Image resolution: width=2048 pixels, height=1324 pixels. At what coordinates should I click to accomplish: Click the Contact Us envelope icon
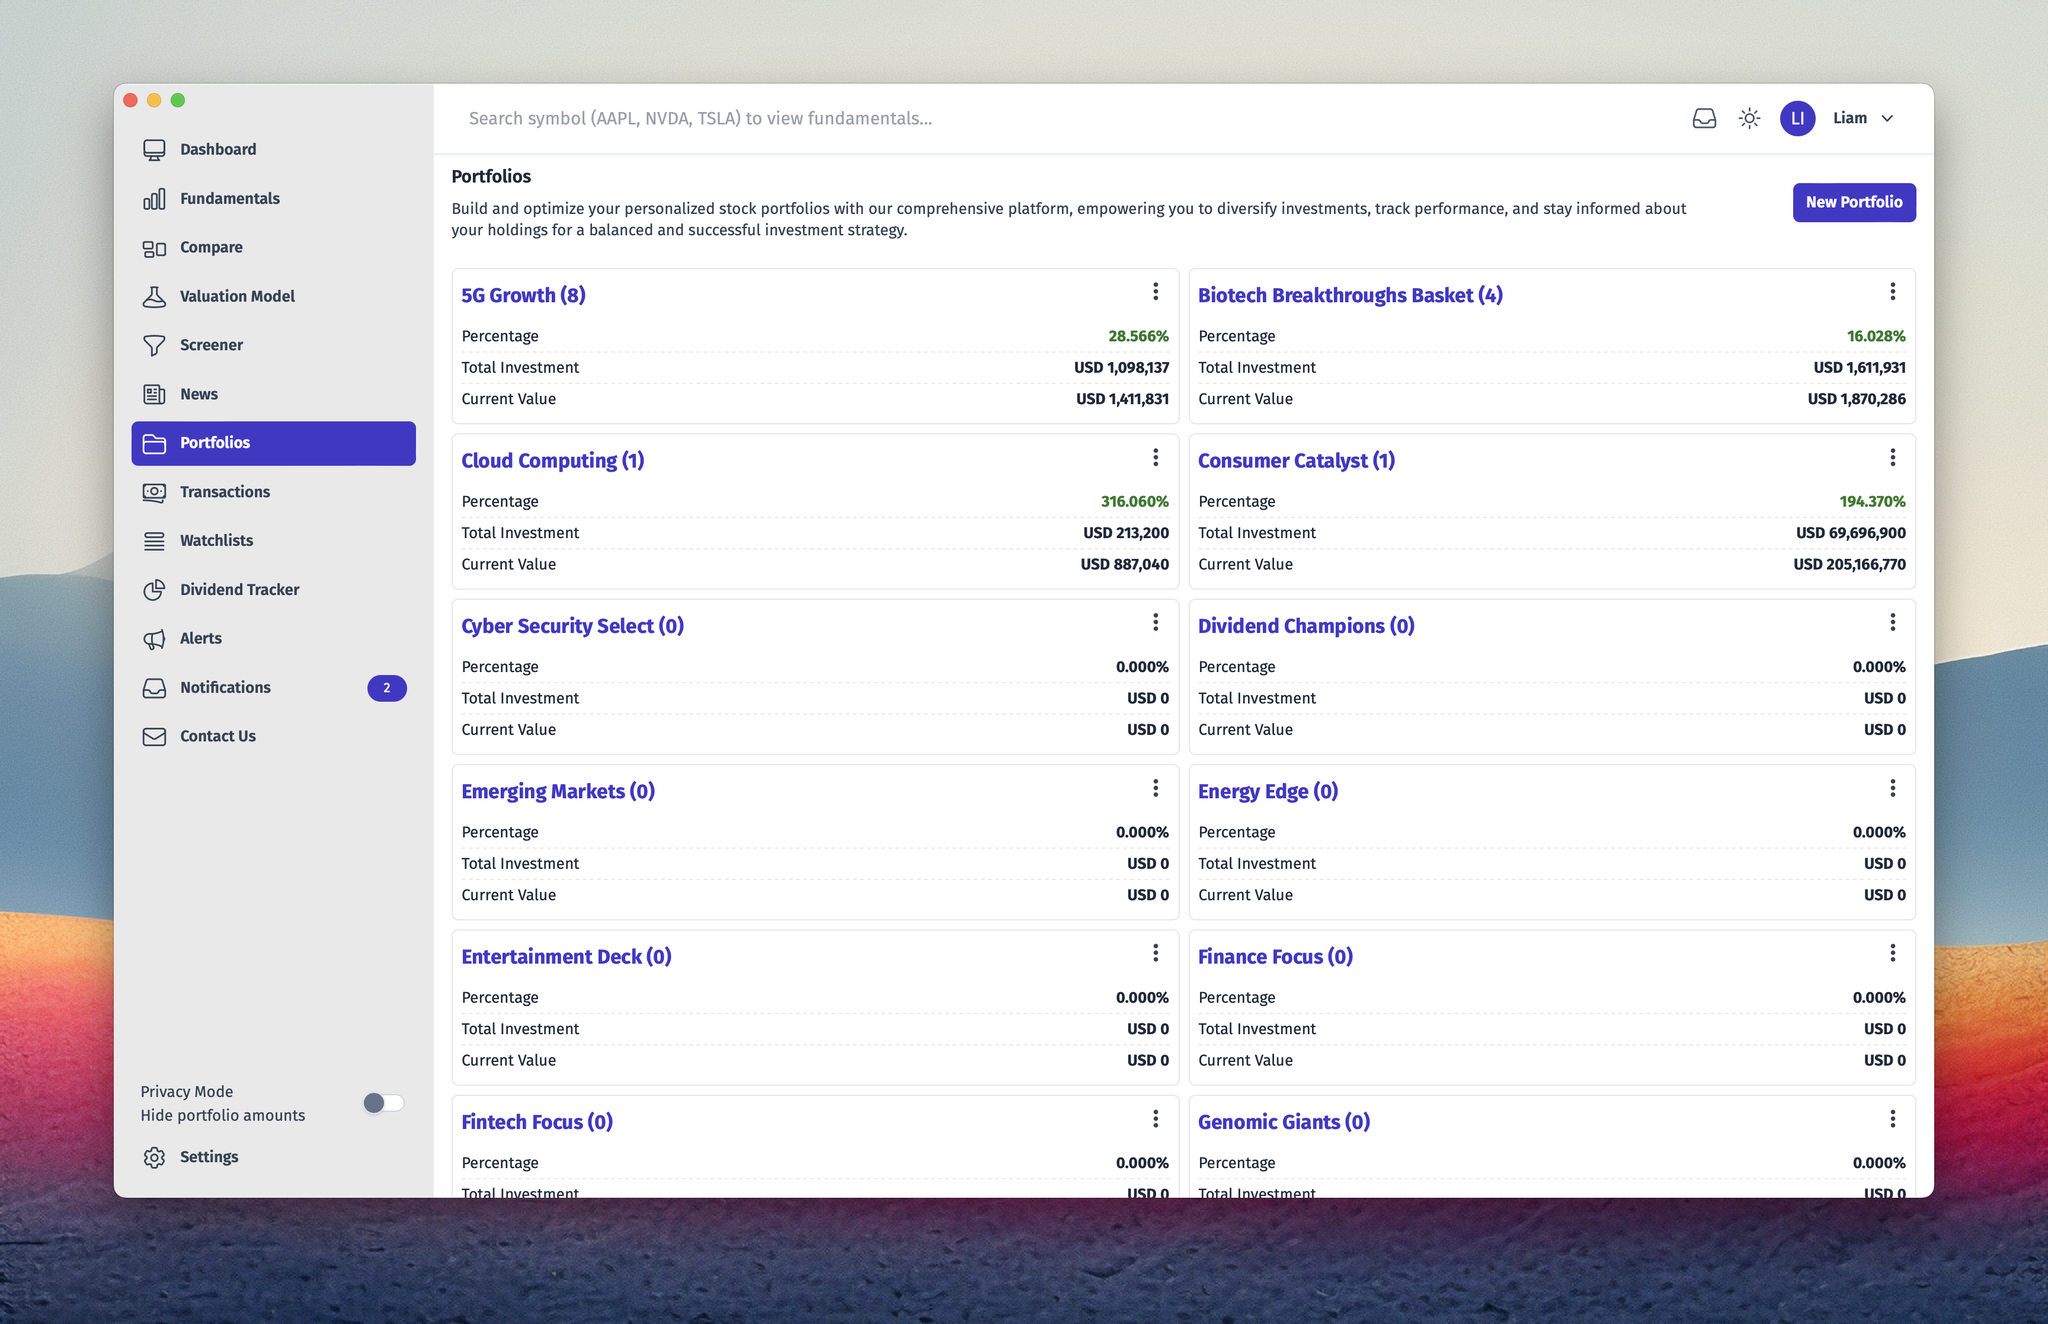click(154, 737)
